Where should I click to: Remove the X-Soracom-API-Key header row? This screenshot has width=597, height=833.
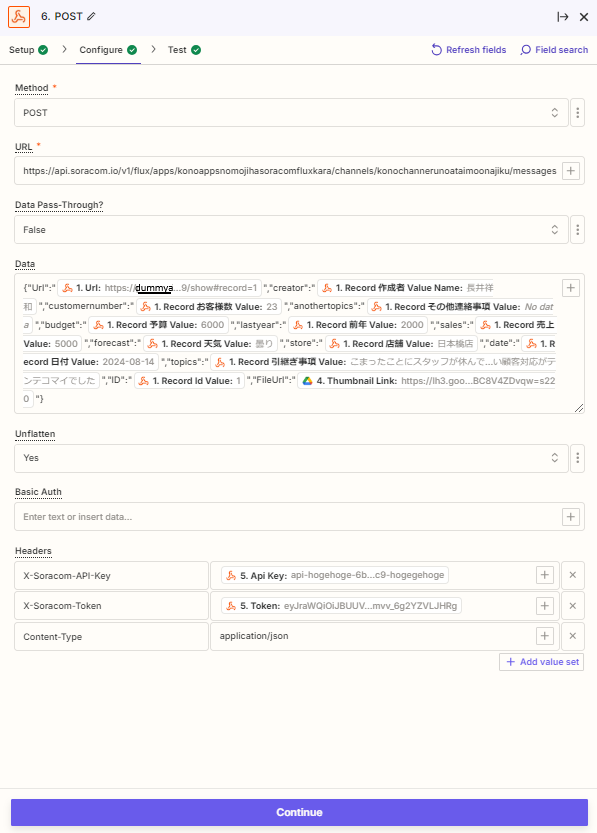(573, 575)
